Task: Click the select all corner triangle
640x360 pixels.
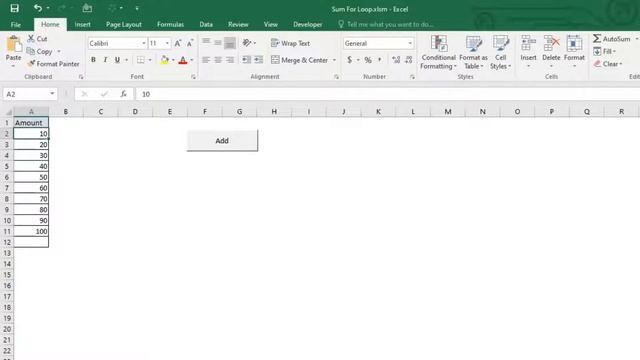Action: pos(8,111)
